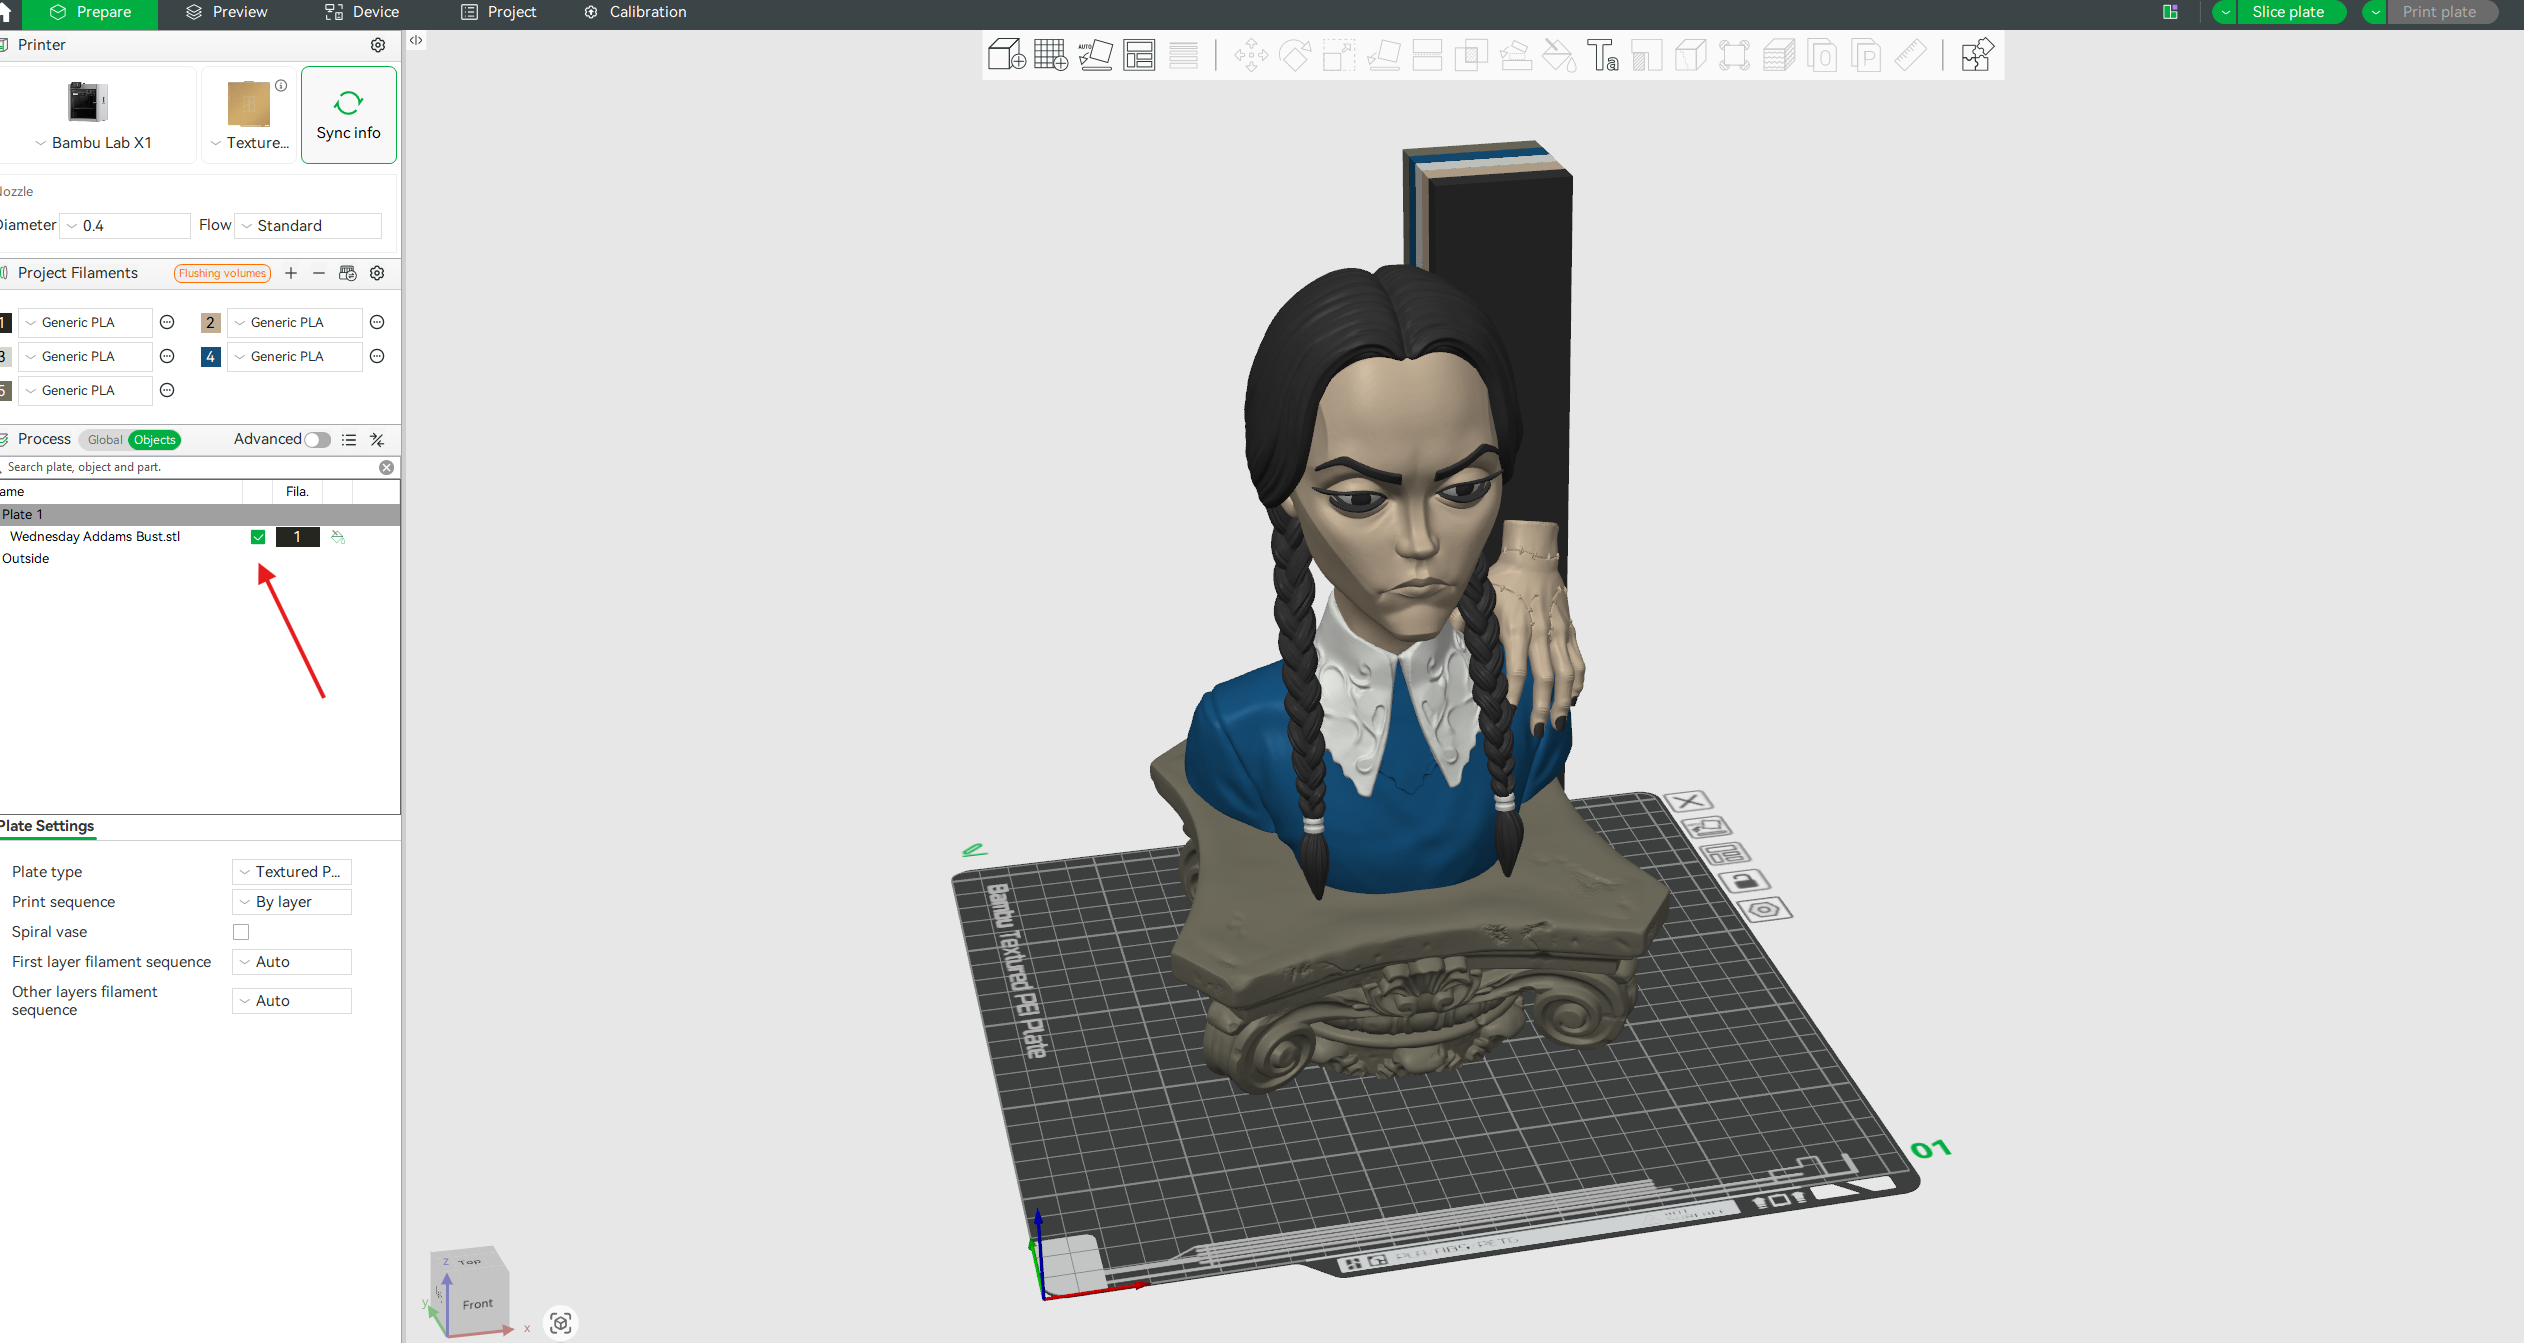The height and width of the screenshot is (1343, 2524).
Task: Open Other layers filament sequence dropdown
Action: (292, 1001)
